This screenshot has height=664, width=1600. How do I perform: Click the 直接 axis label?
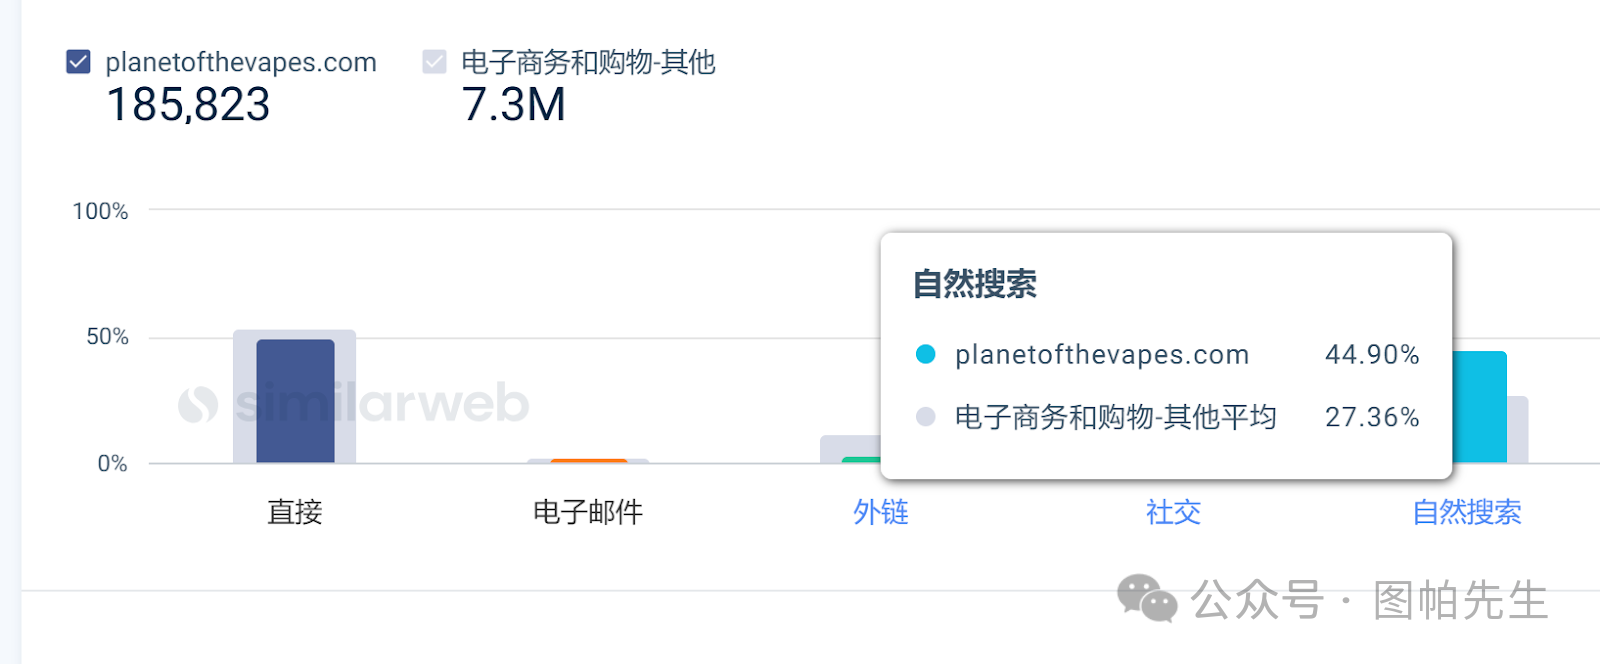click(x=295, y=512)
